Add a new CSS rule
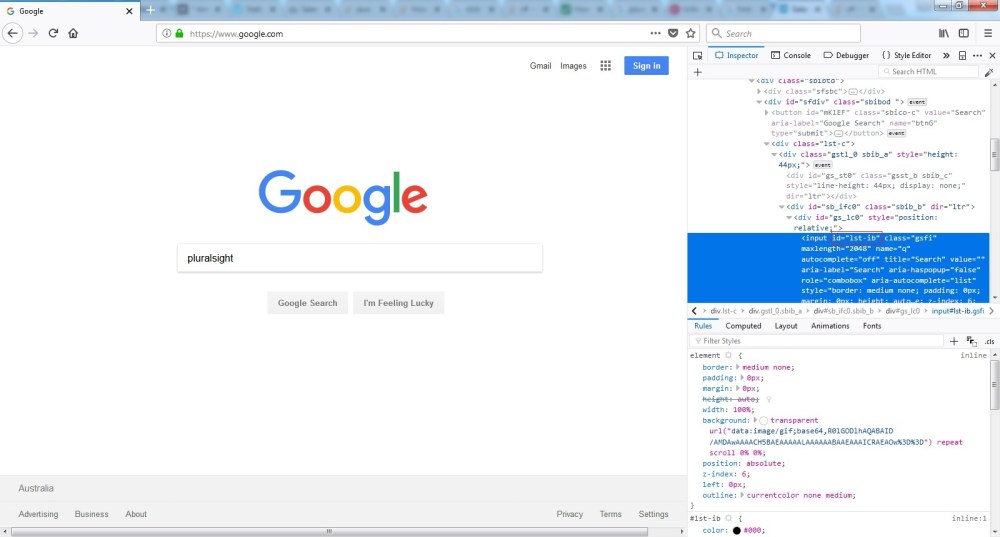Screen dimensions: 1000x537 953,341
